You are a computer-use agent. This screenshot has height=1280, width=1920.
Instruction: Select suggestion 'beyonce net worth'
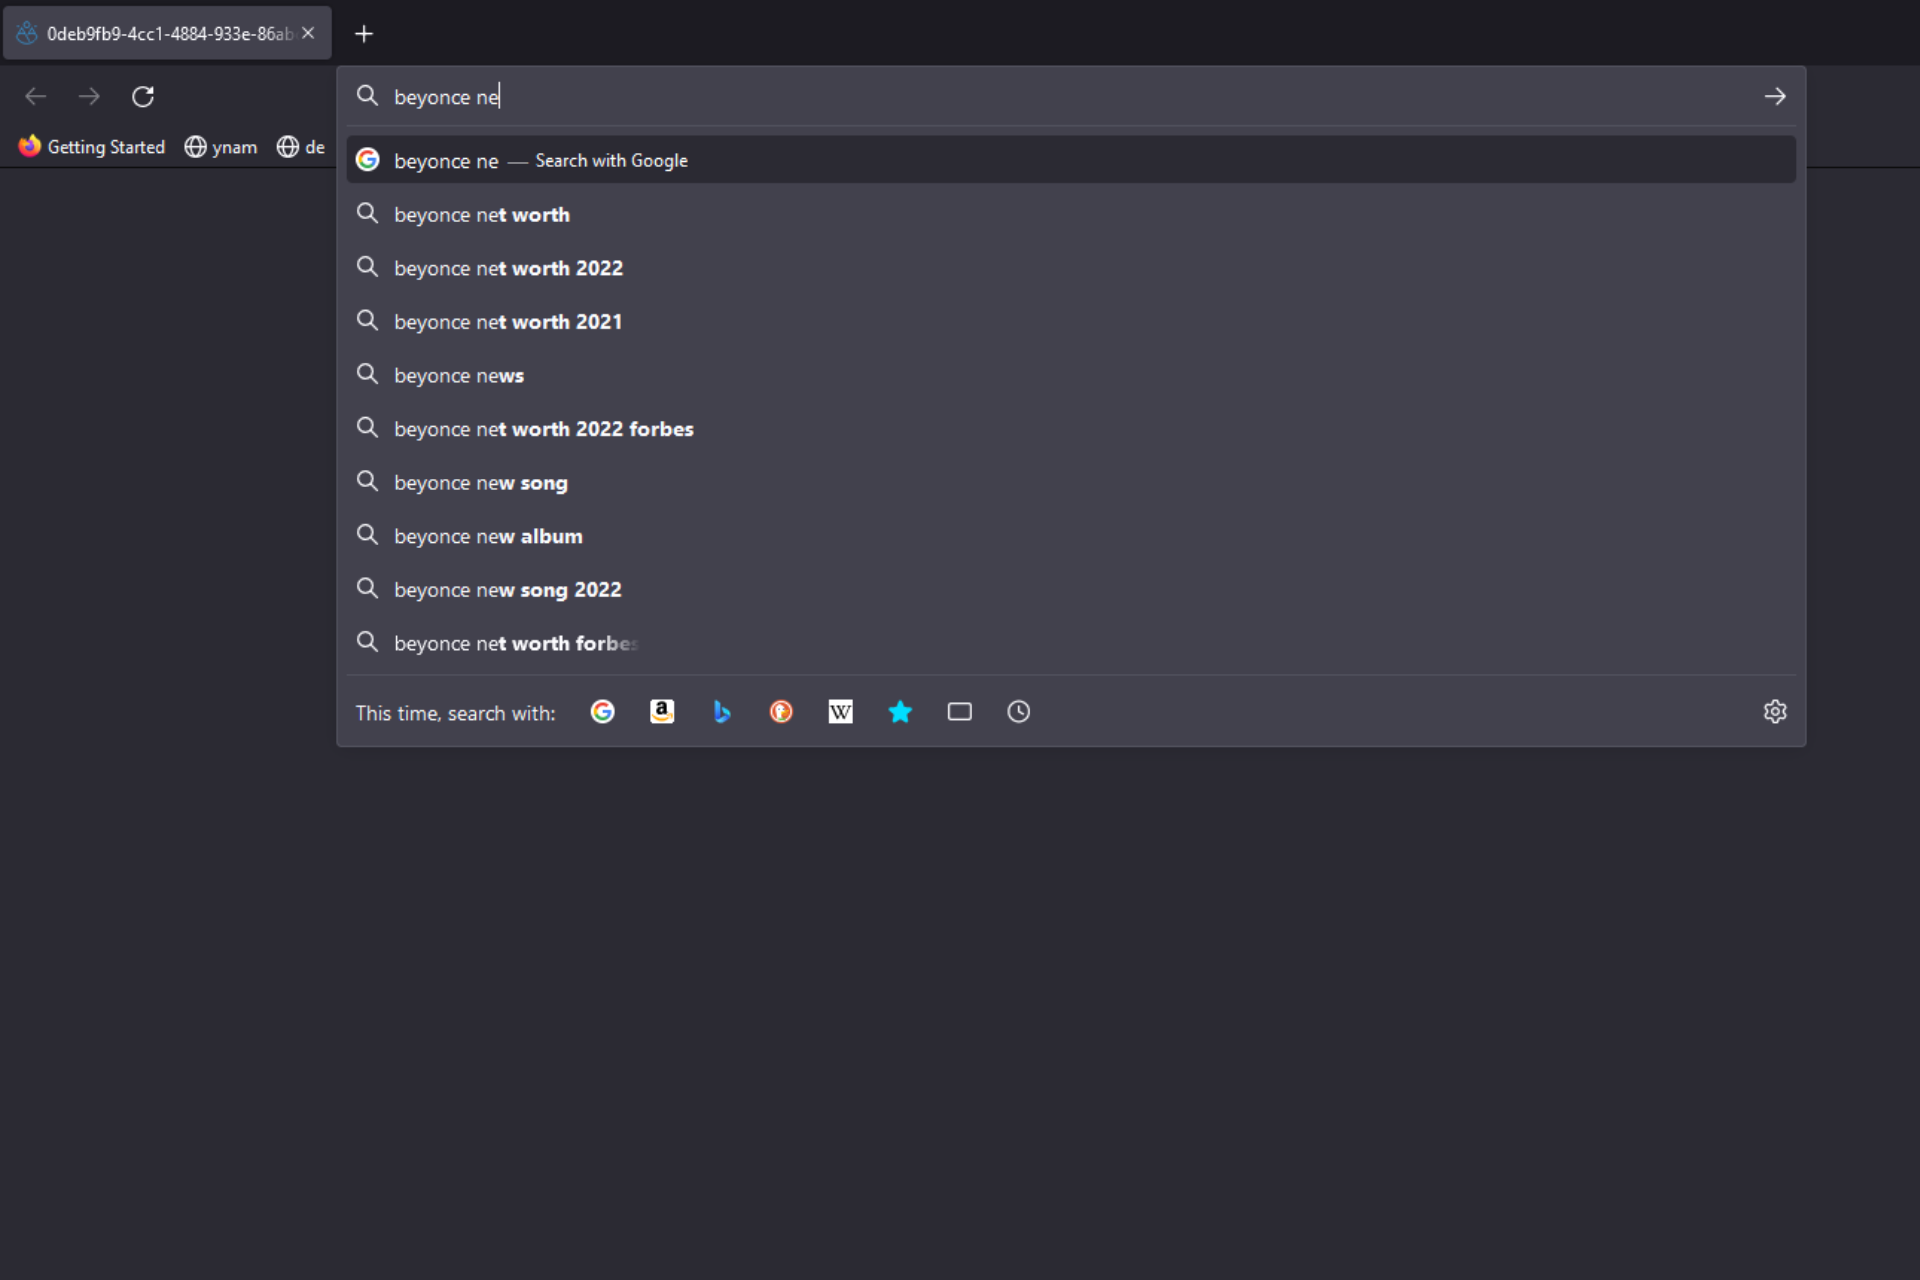[482, 215]
